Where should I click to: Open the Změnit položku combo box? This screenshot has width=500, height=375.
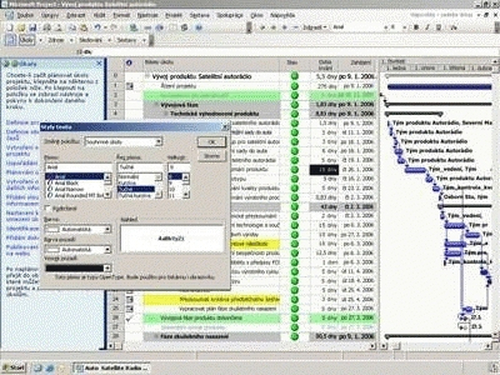(x=123, y=142)
